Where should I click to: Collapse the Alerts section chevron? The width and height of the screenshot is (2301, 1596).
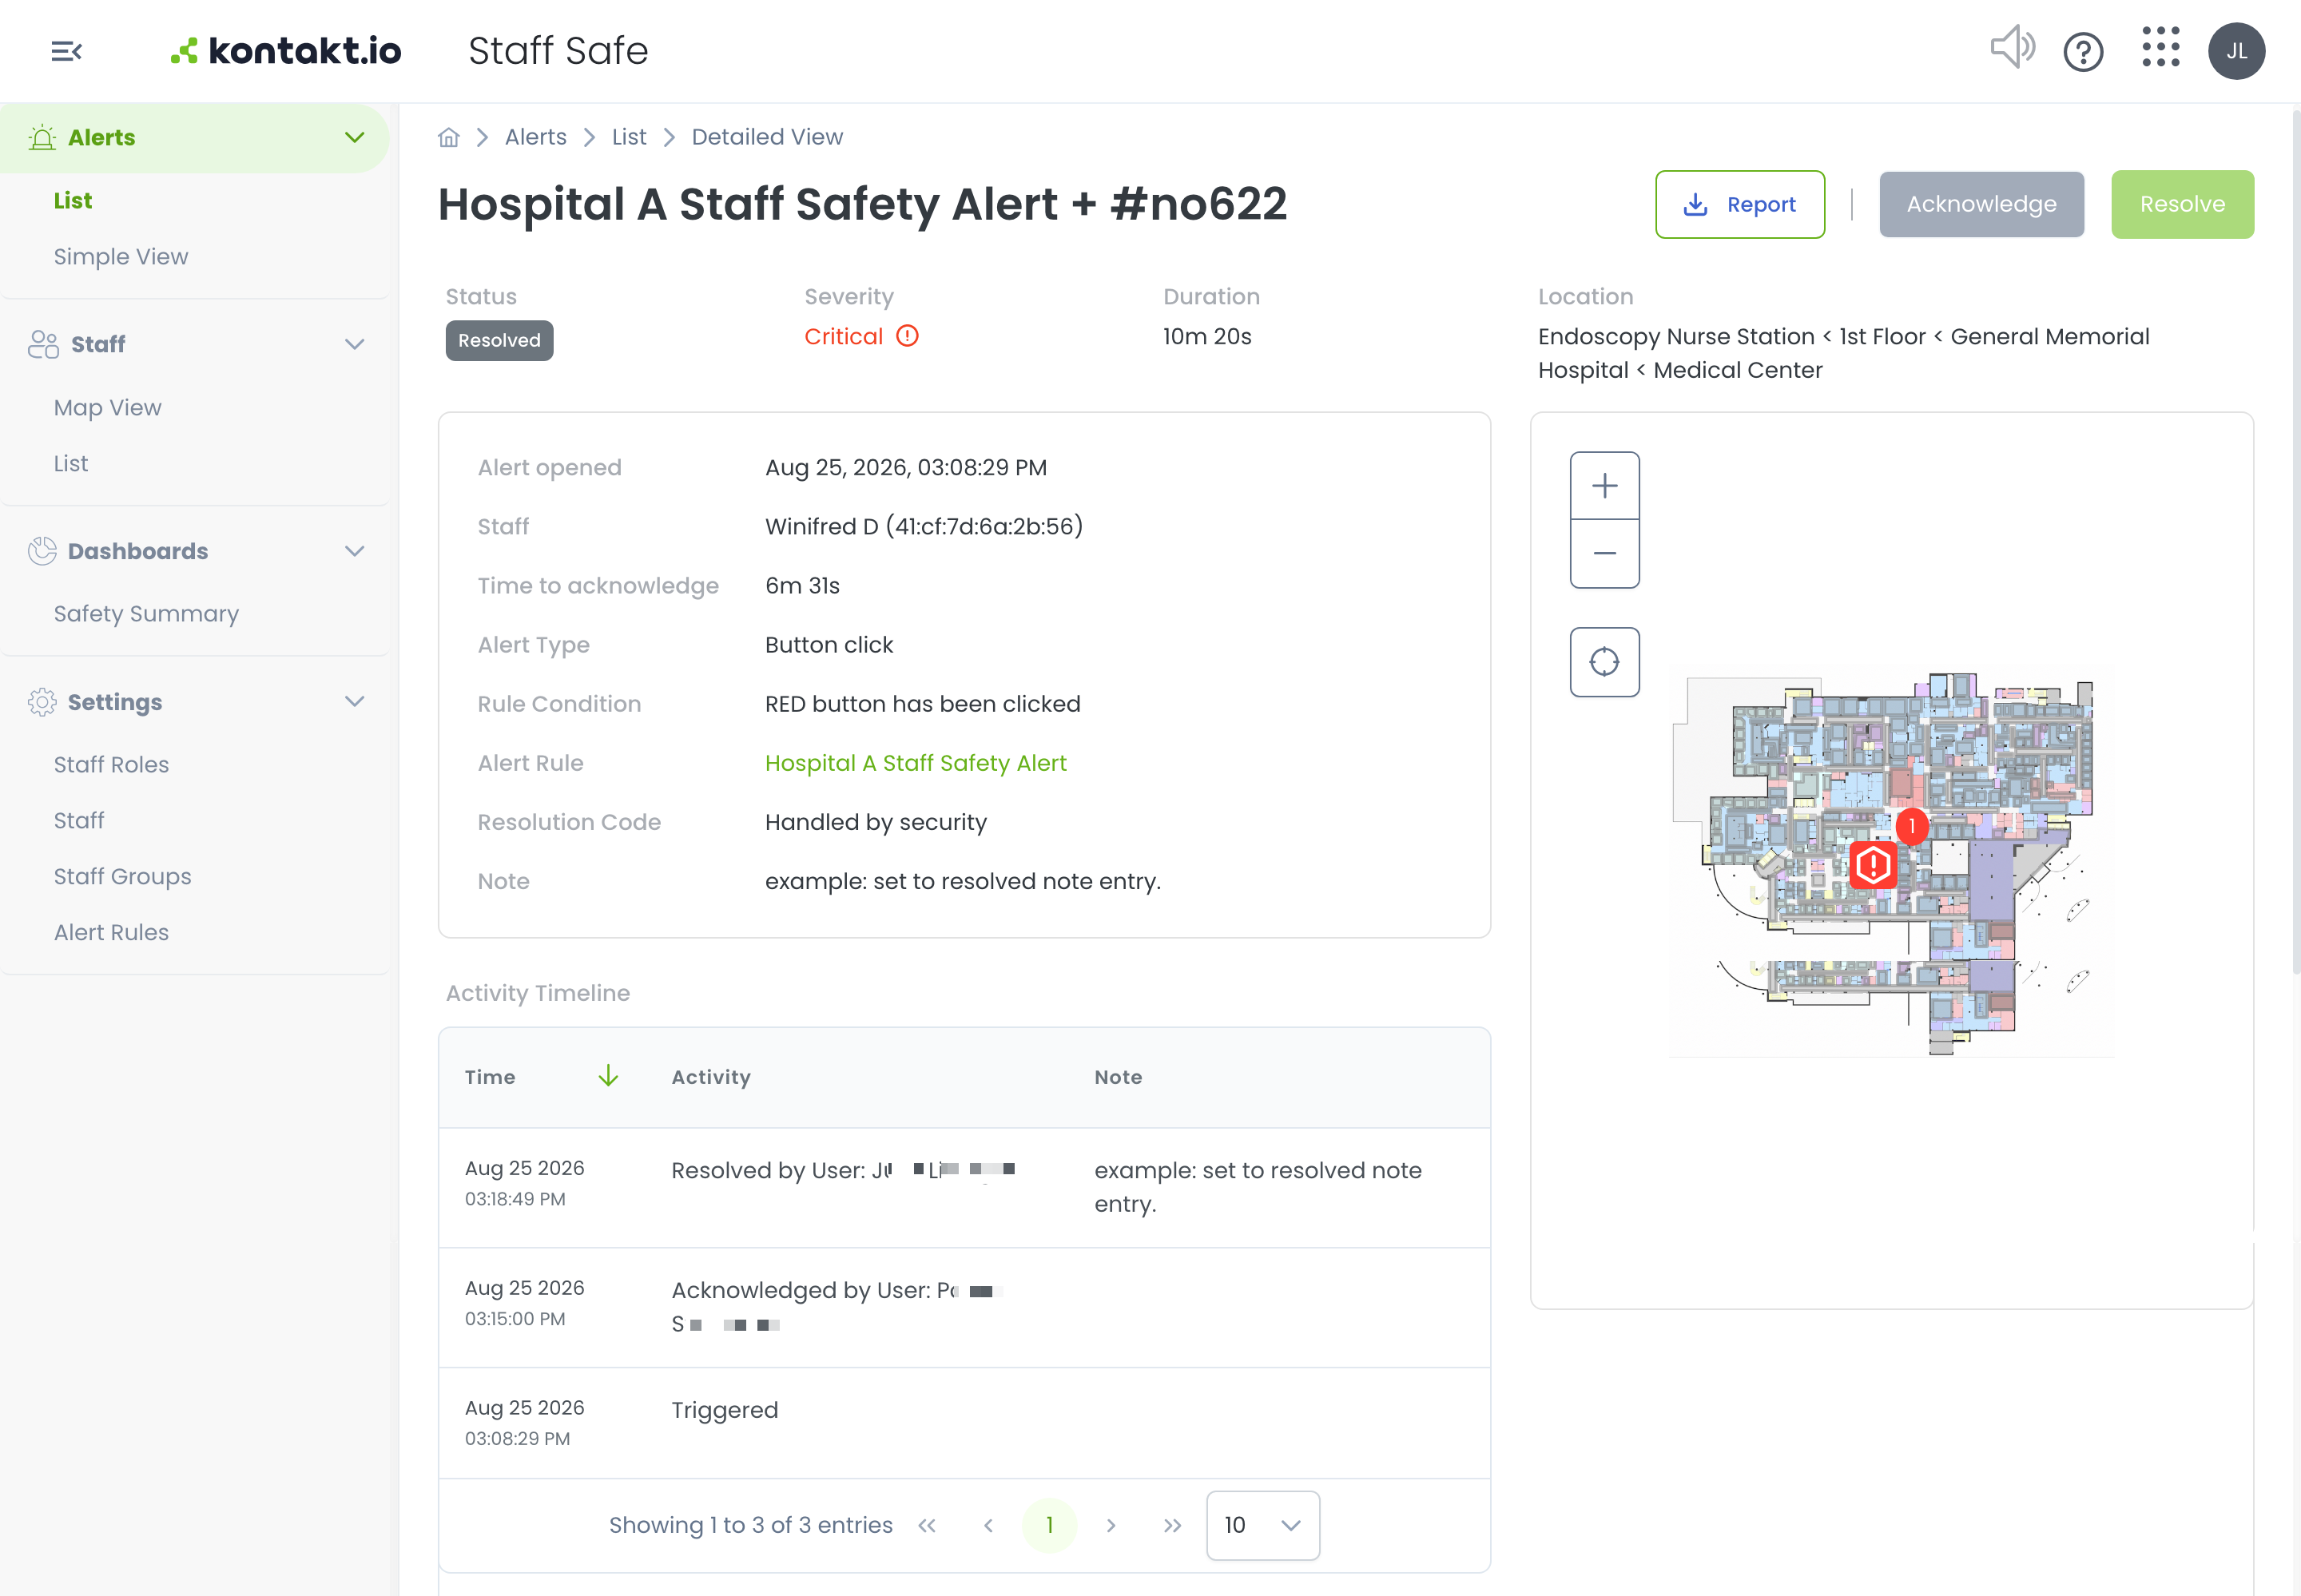pos(354,137)
